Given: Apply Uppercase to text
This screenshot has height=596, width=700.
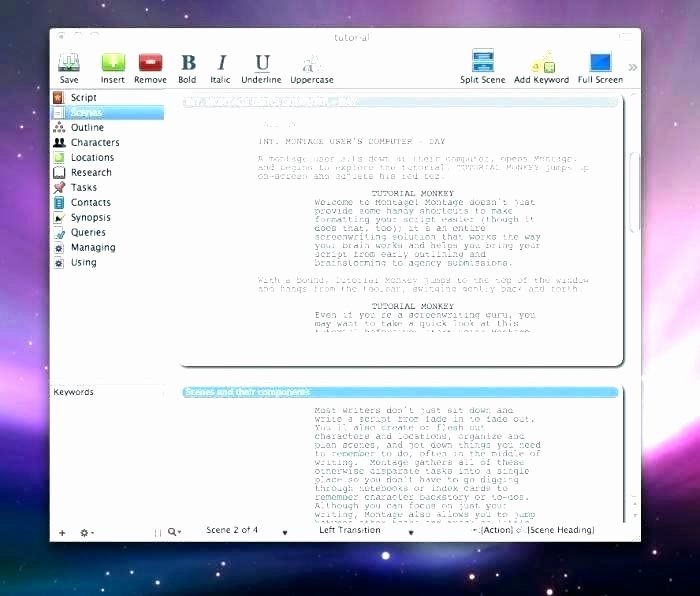Looking at the screenshot, I should [312, 67].
